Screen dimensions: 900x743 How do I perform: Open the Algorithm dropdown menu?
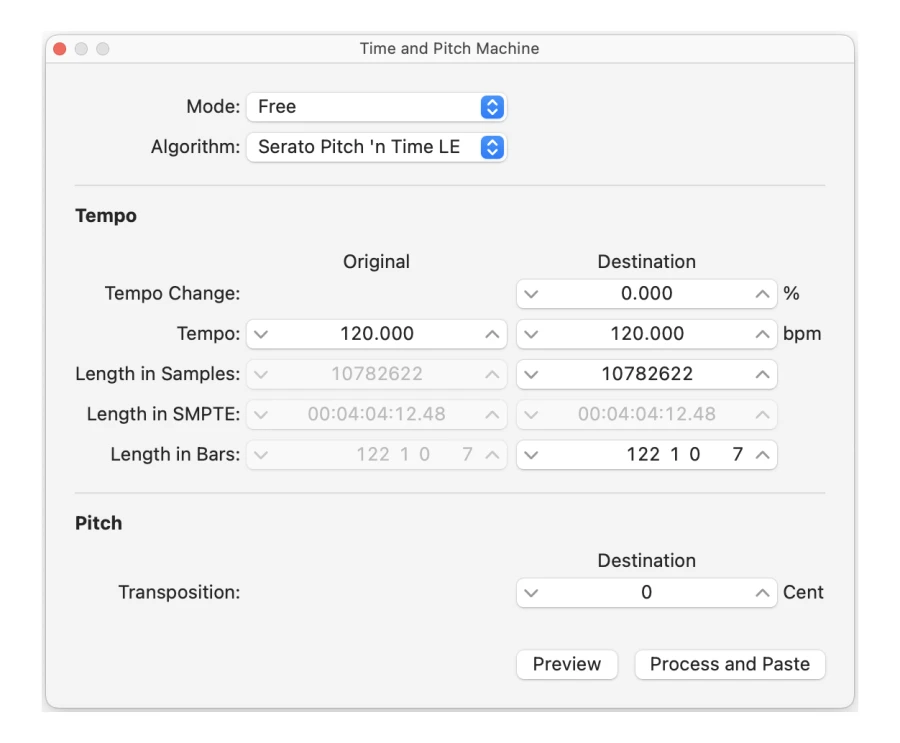point(376,147)
